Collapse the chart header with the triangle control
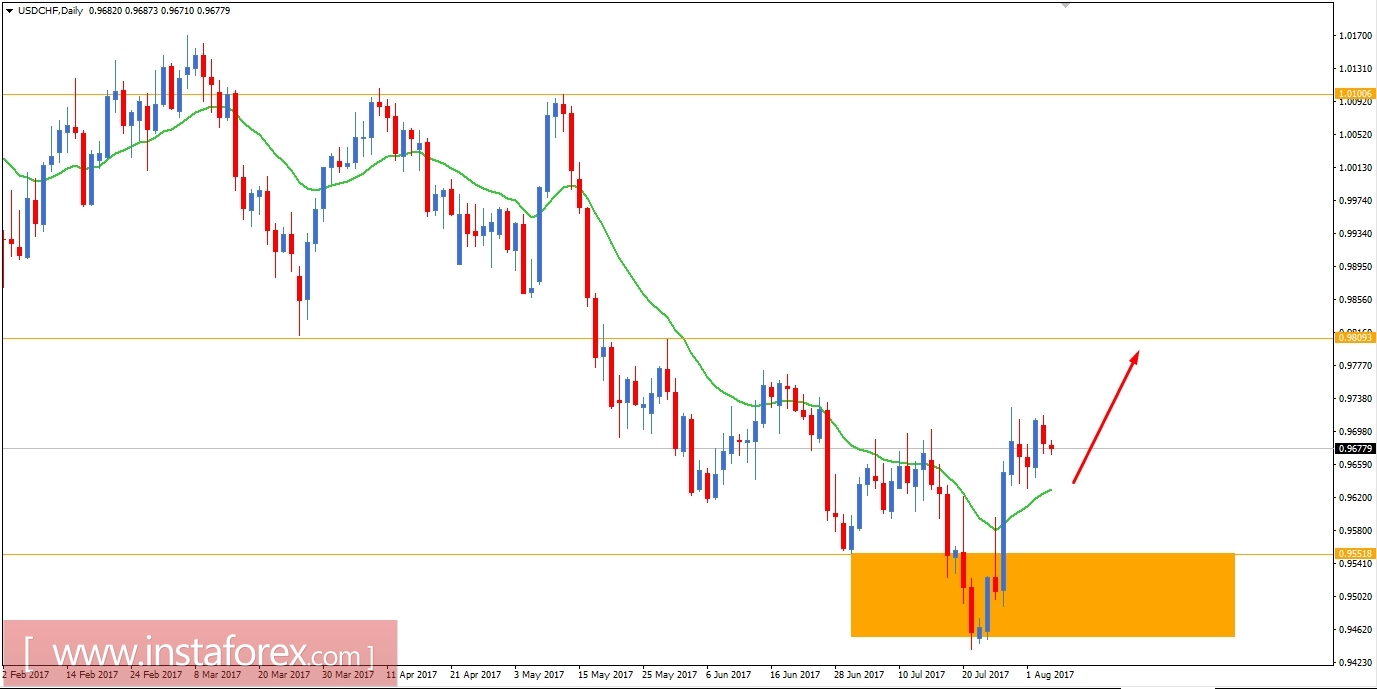 coord(11,10)
